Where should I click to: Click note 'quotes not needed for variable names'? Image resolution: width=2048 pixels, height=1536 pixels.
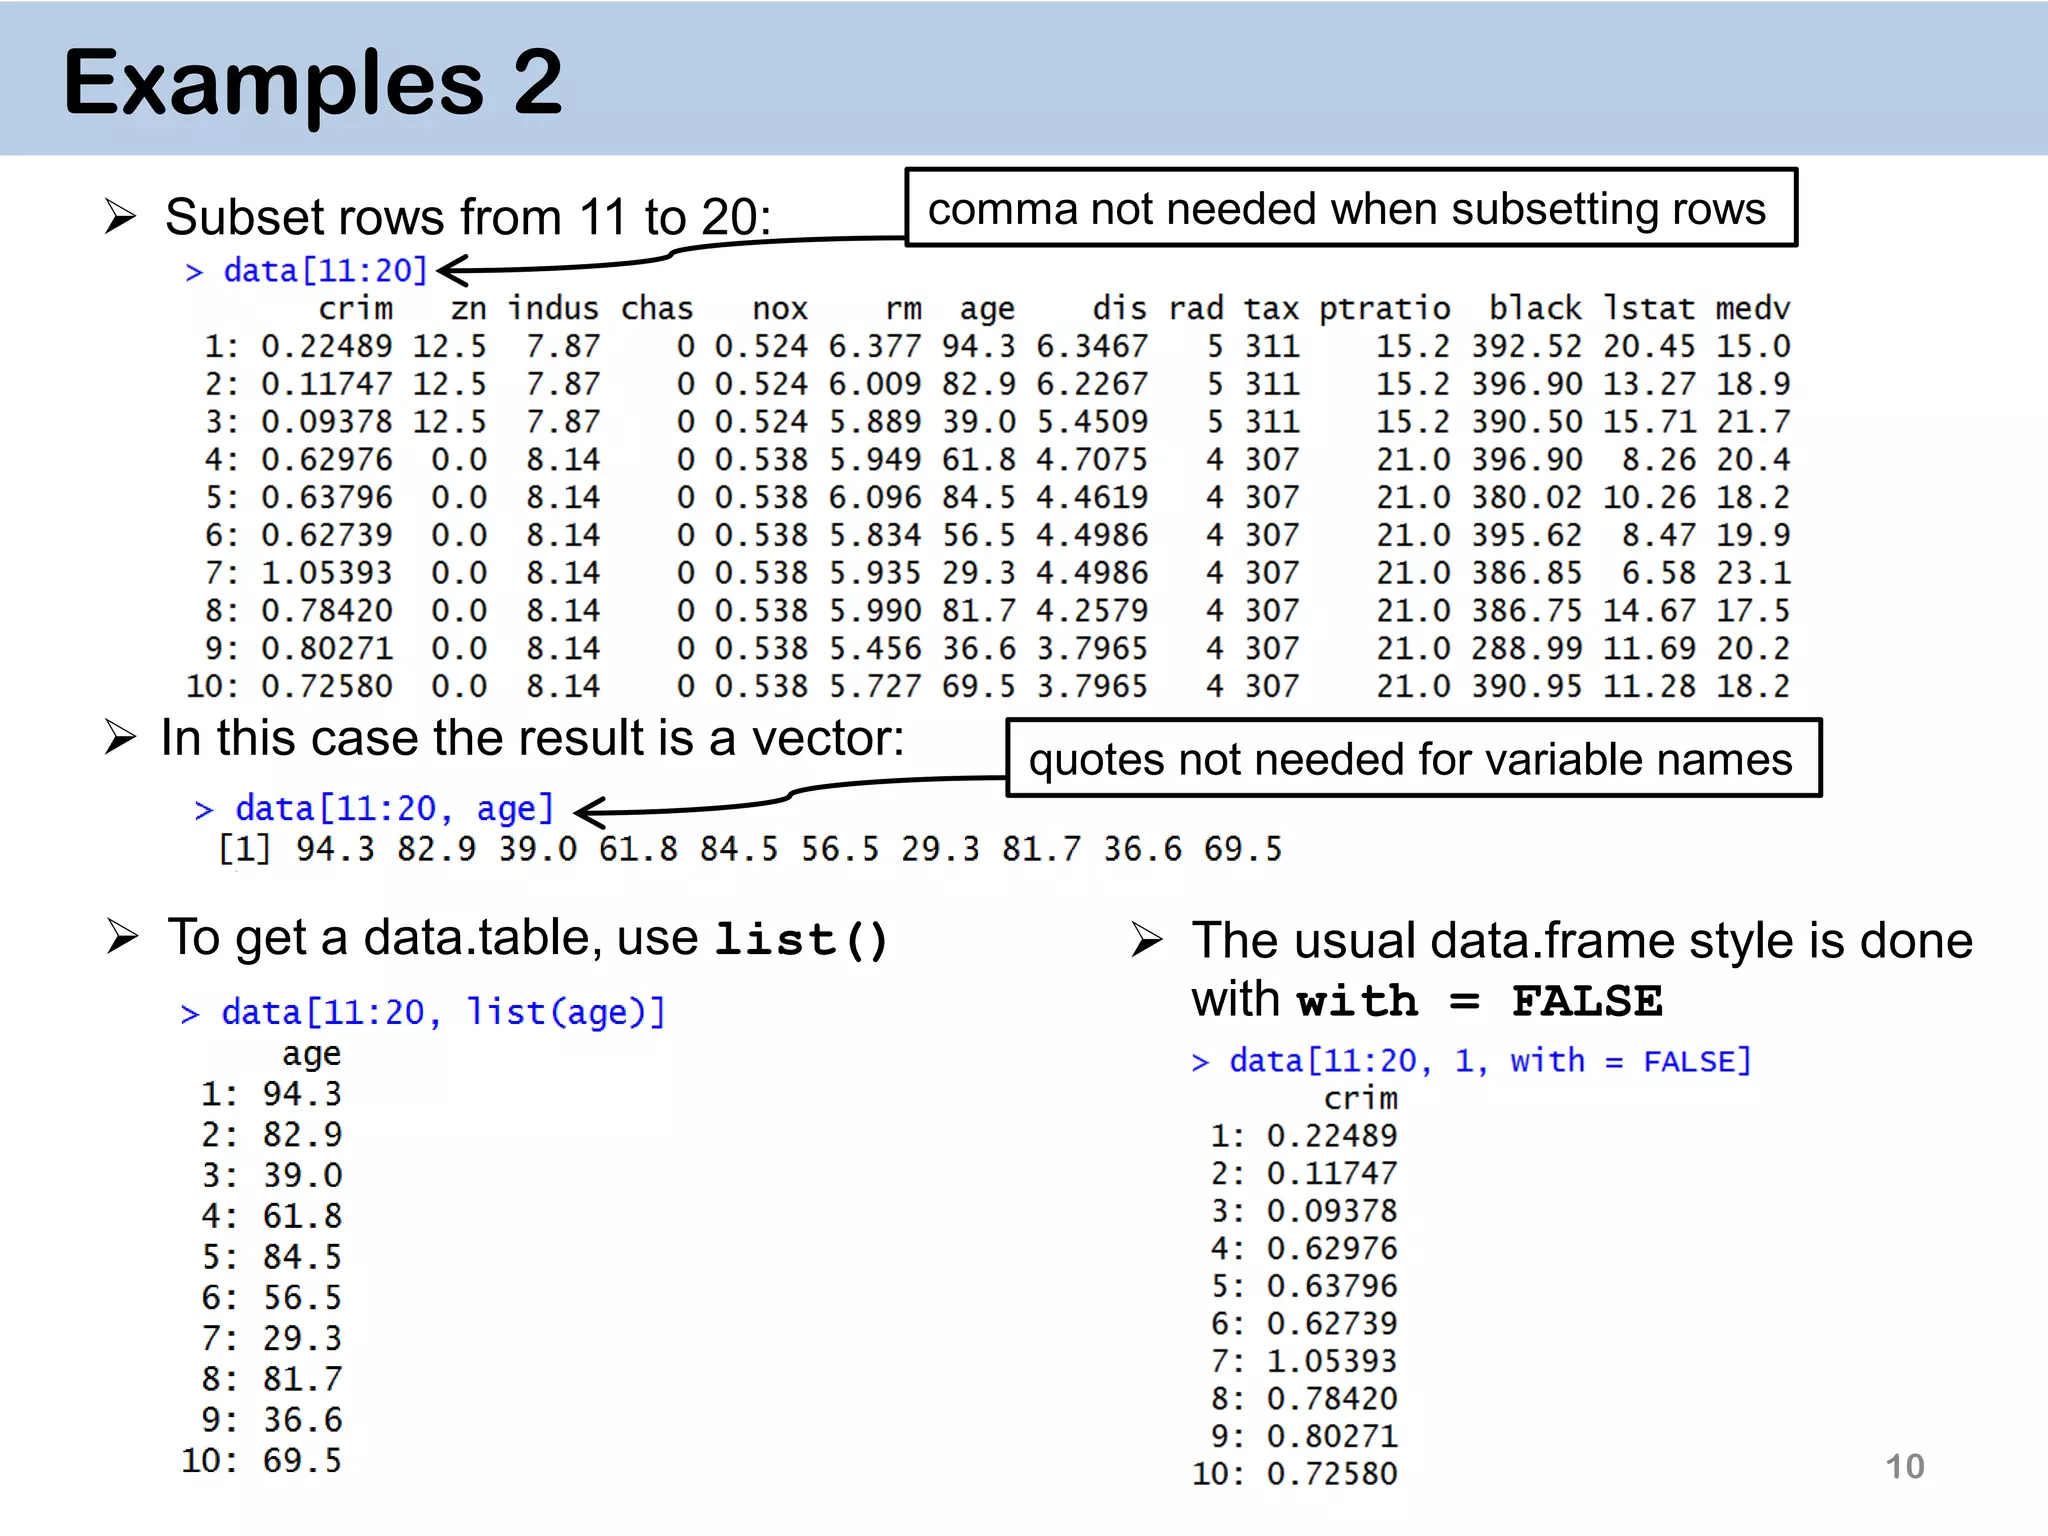click(1413, 758)
